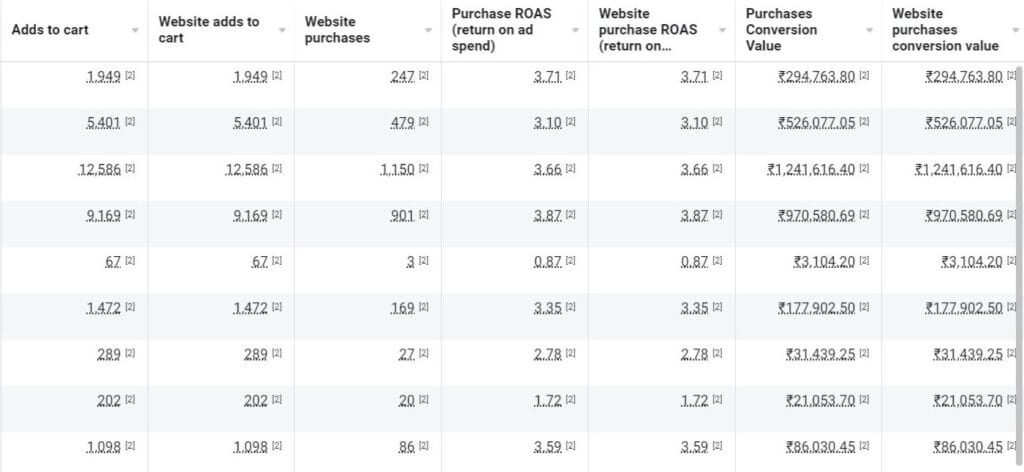This screenshot has height=472, width=1024.
Task: Open the Adds to cart column dropdown arrow
Action: coord(135,31)
